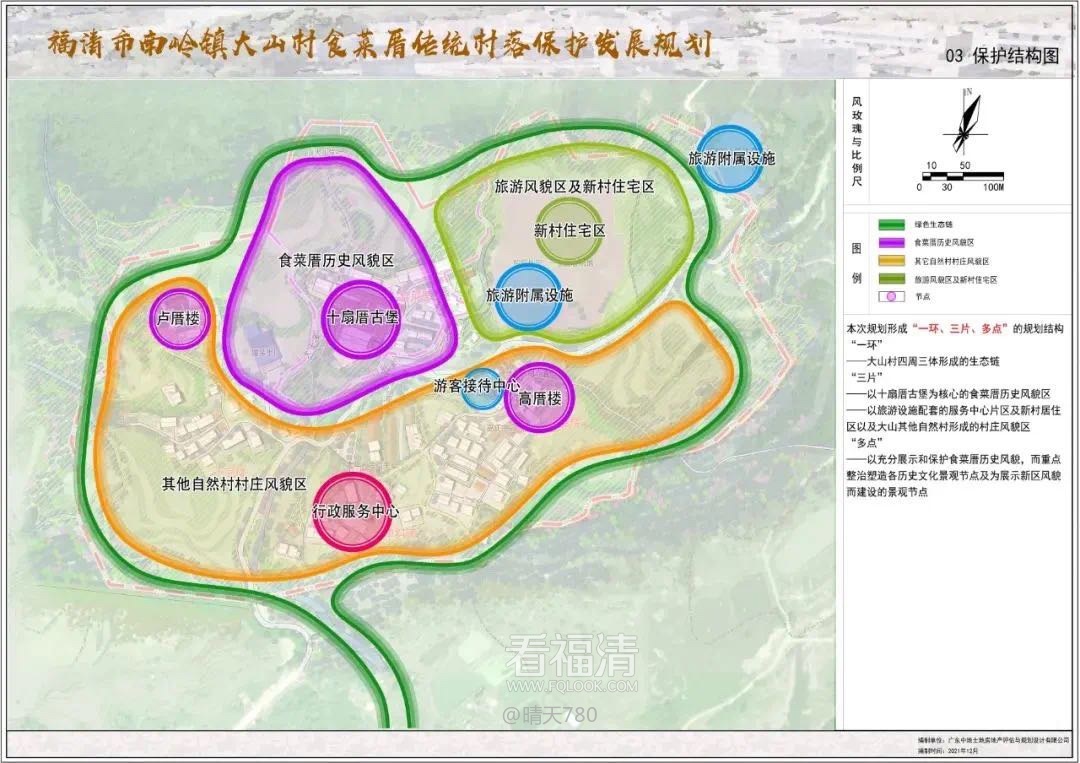
Task: Select the orange 其它自然村村庄风貌区 legend swatch
Action: [x=883, y=262]
